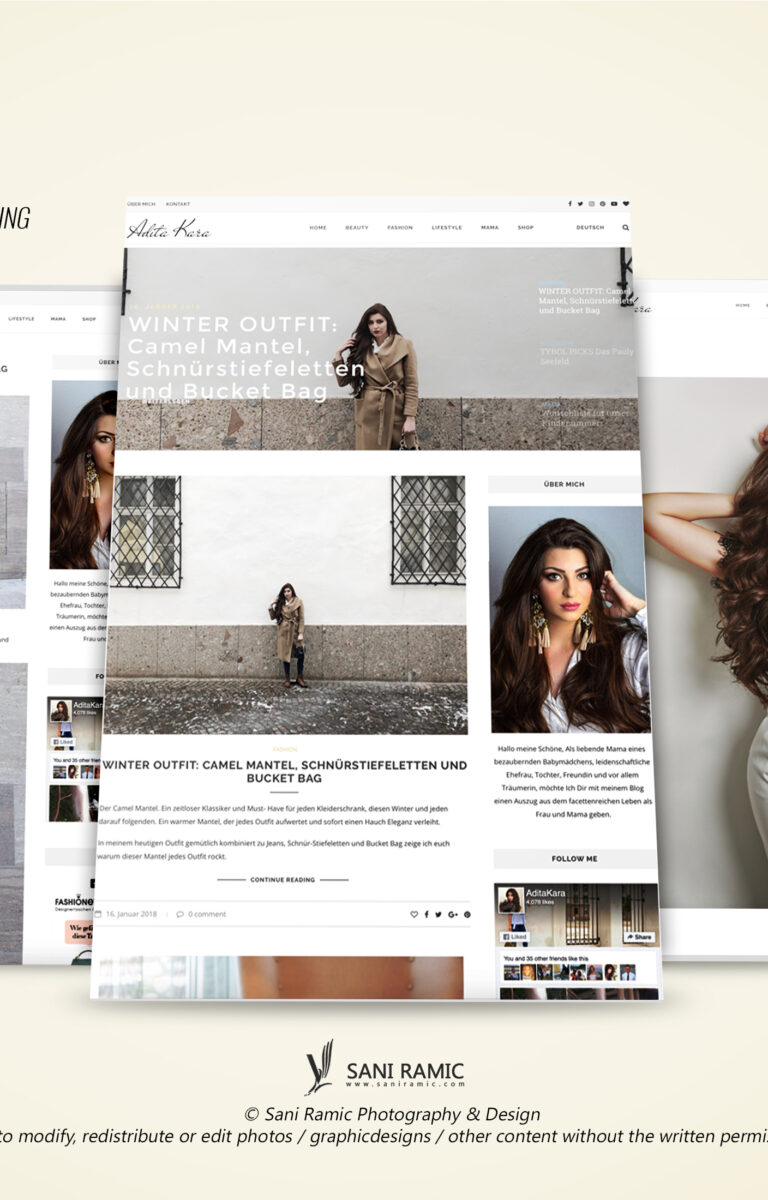Open the ÜBER MICH top link
768x1200 pixels.
141,203
